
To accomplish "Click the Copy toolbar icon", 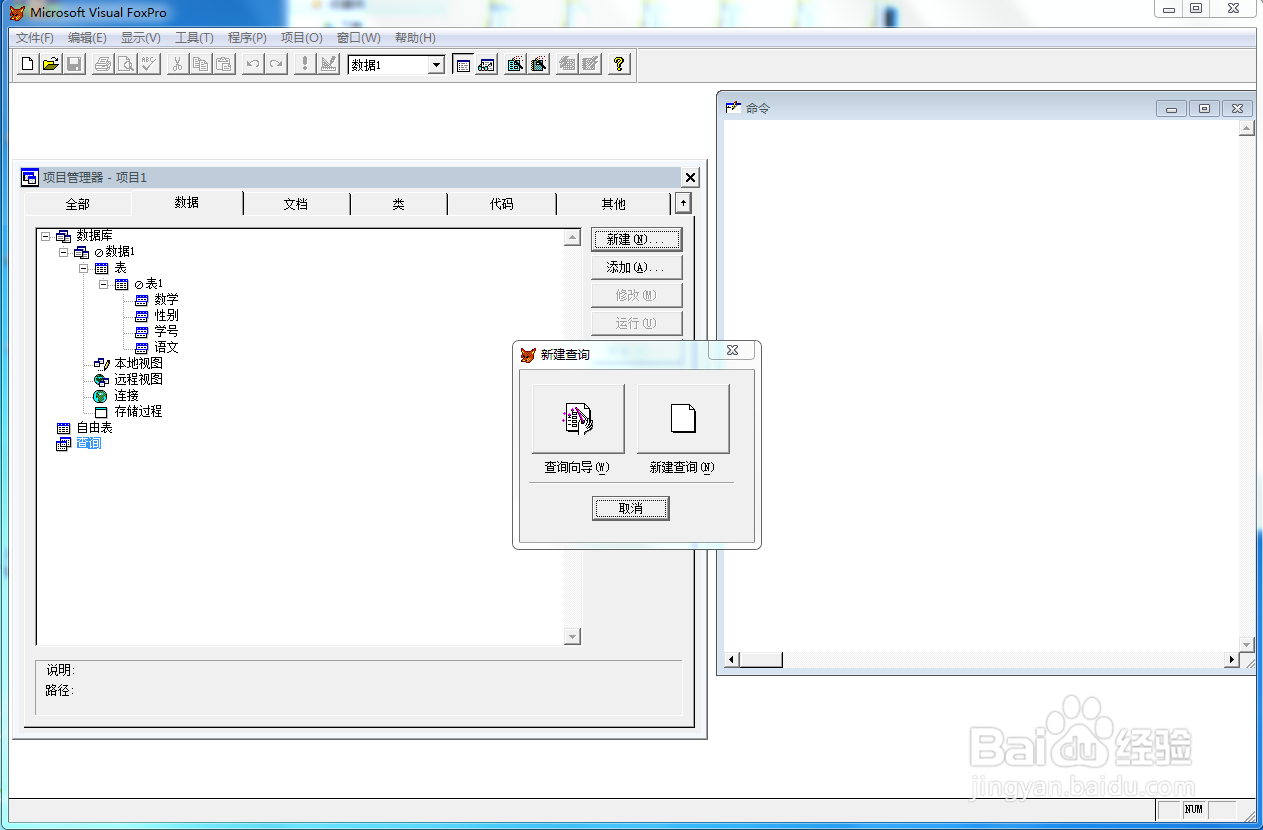I will click(200, 64).
